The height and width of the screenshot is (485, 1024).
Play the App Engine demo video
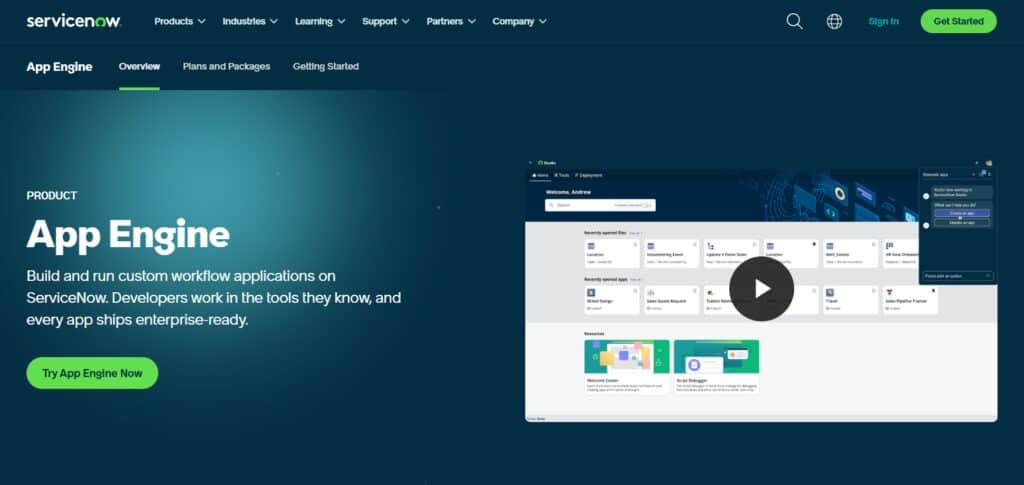click(761, 289)
